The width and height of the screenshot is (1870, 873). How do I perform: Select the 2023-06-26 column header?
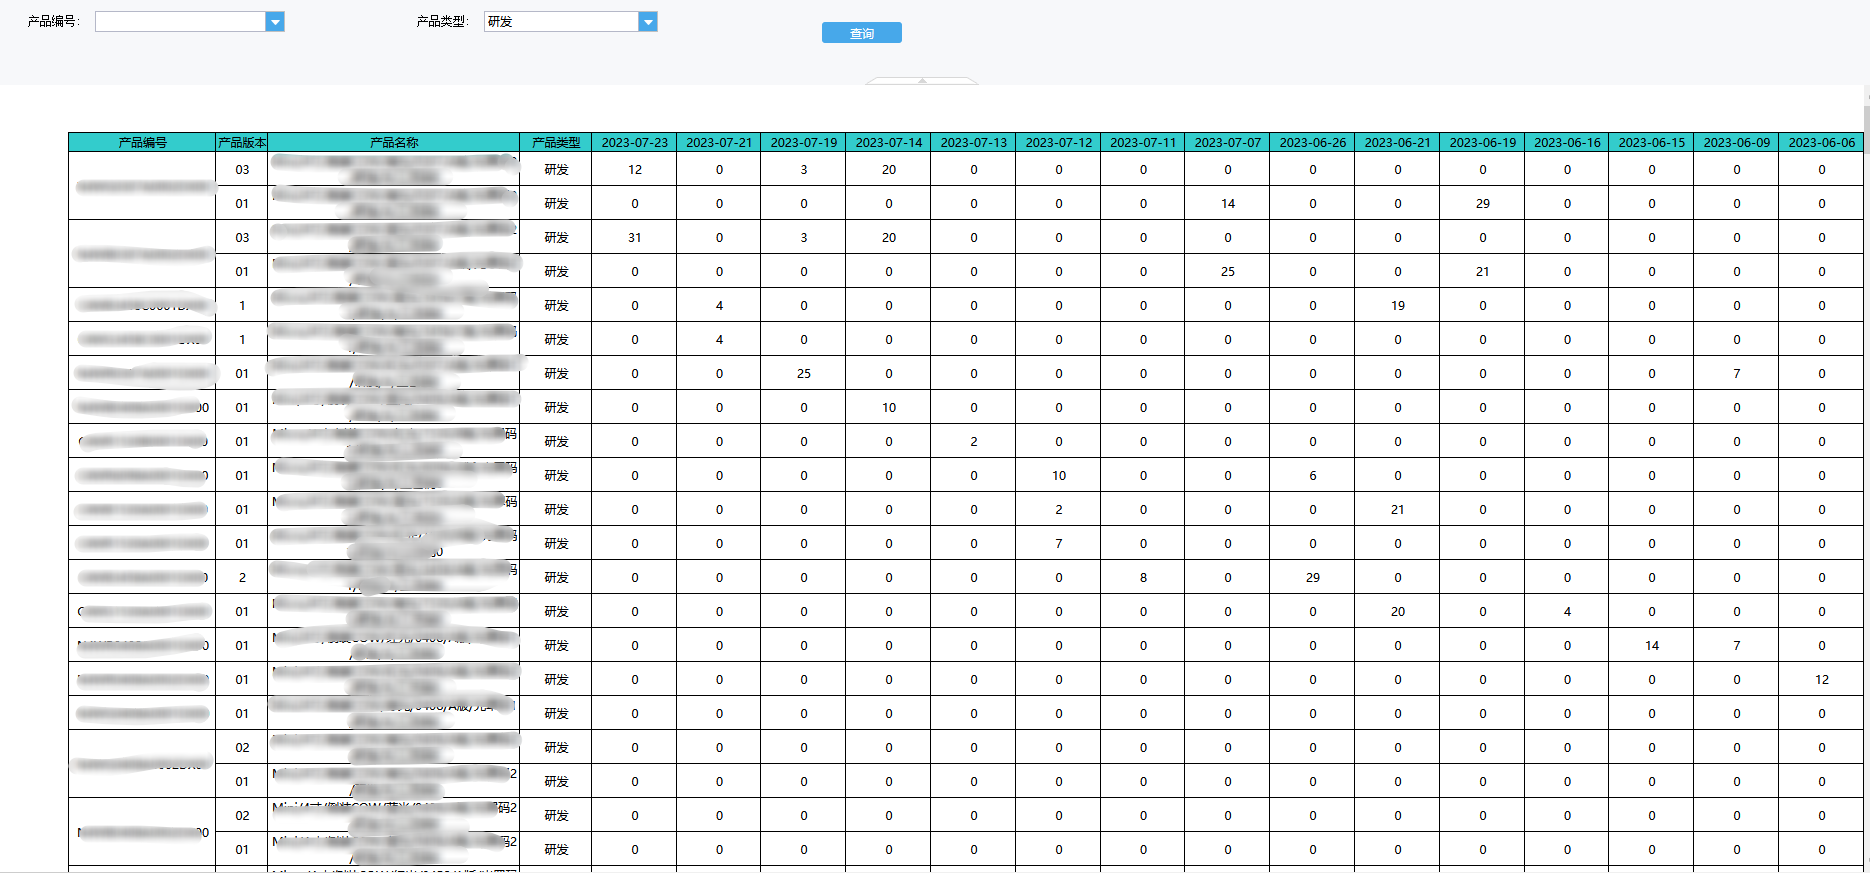point(1313,142)
